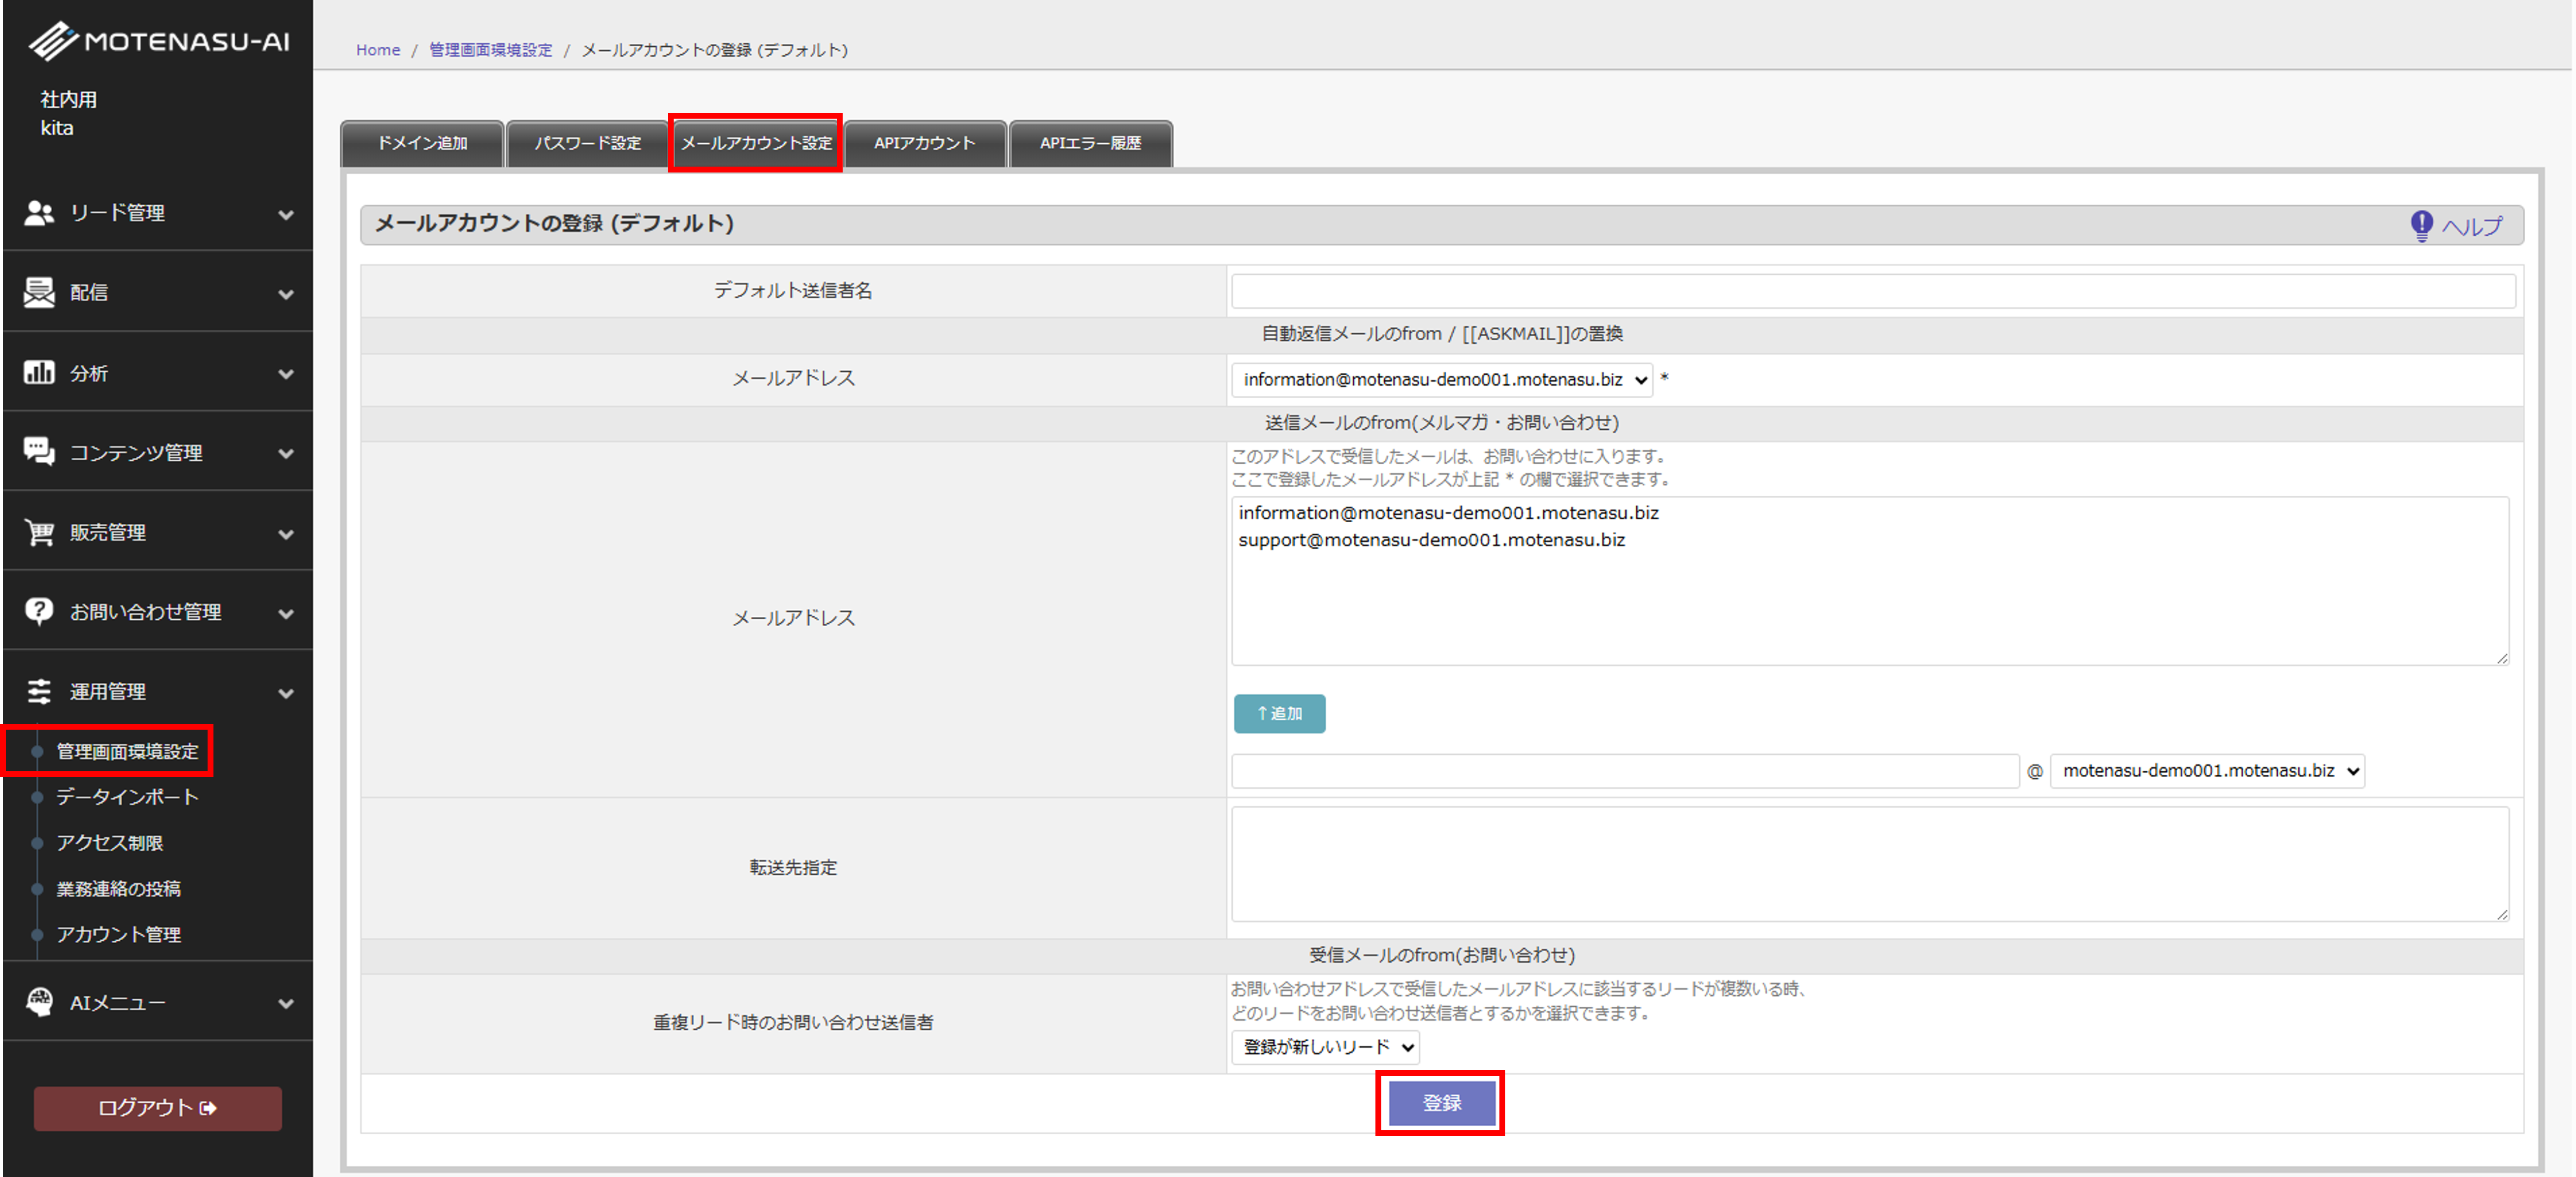Click the AIメニュー brain icon

coord(39,1002)
